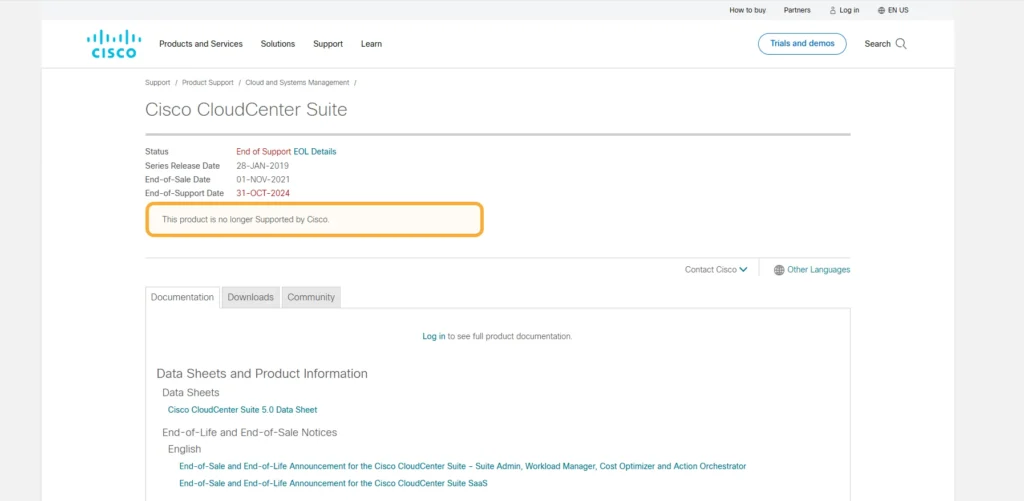Click the Data Sheets and Product Information heading
Screen dimensions: 1024x501
(262, 374)
